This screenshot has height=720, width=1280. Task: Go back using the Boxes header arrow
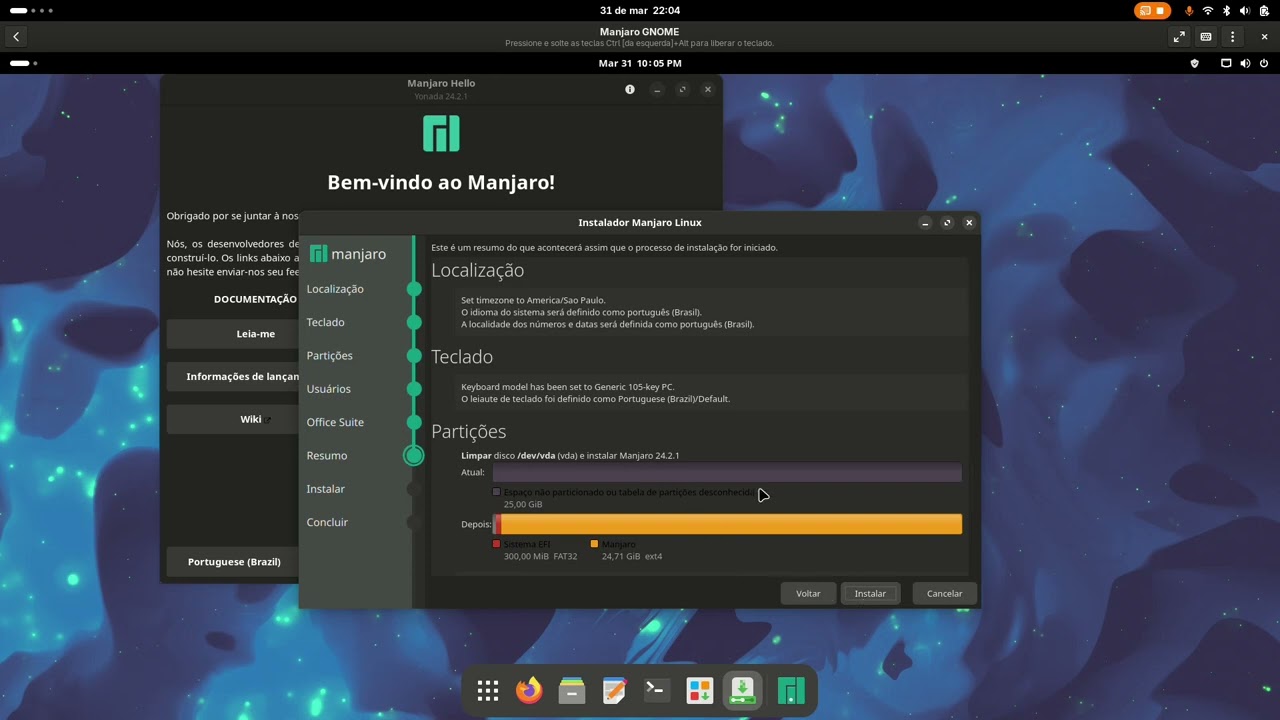click(x=16, y=37)
